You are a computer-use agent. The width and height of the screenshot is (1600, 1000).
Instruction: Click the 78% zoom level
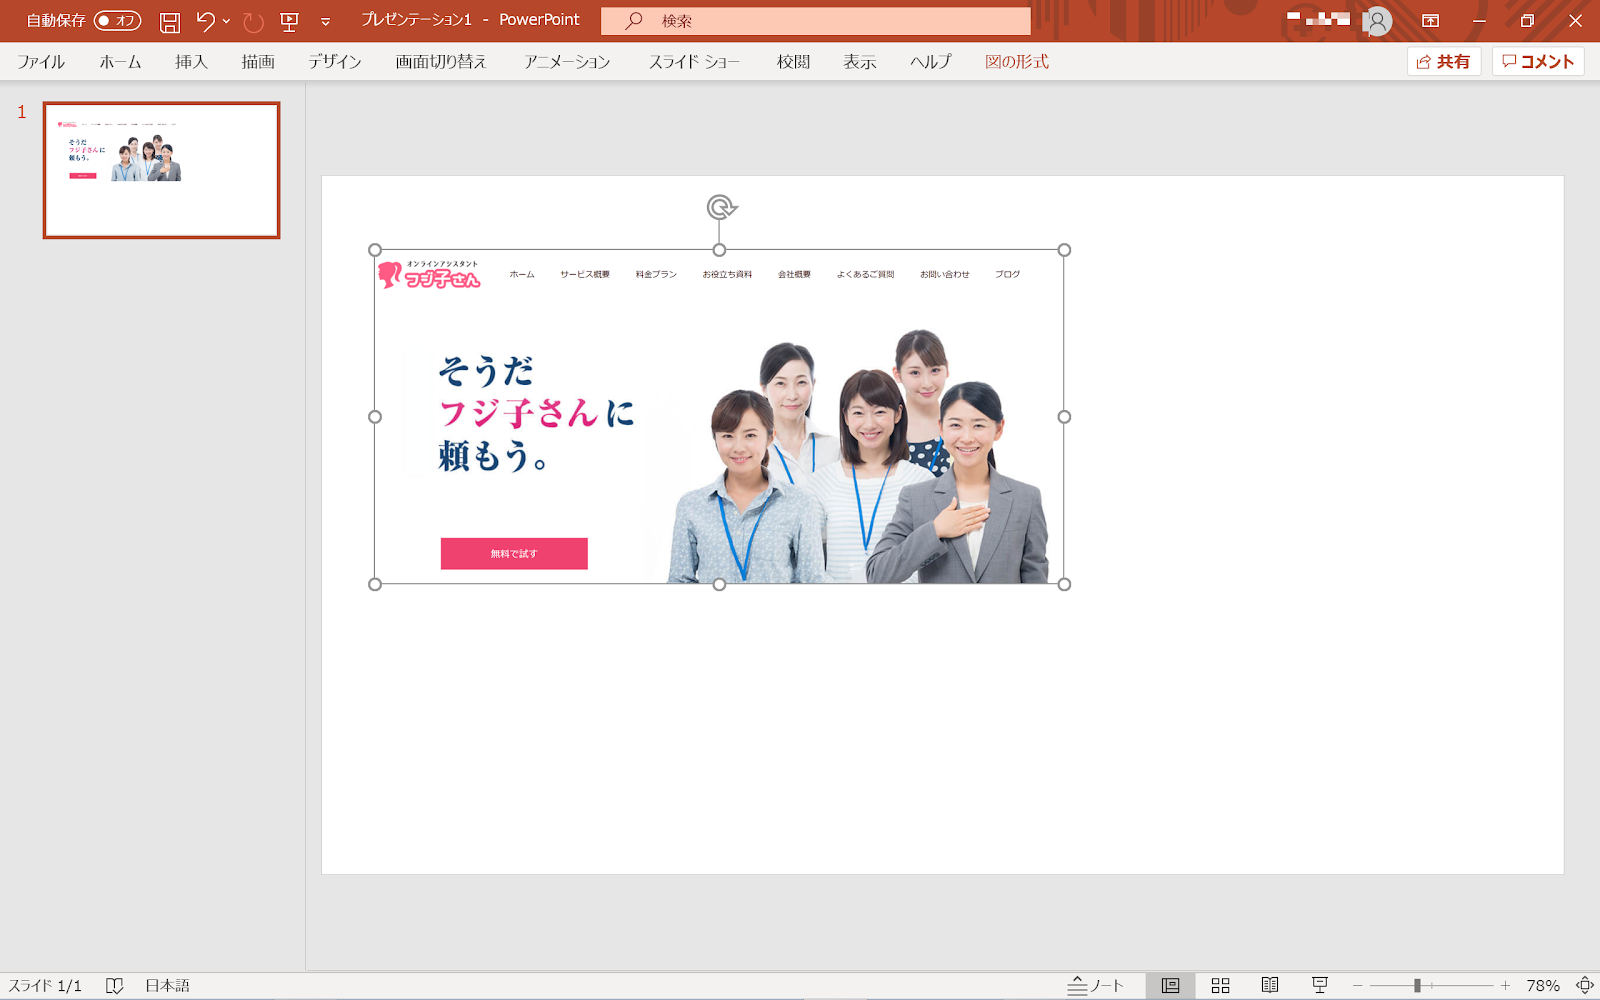1543,986
